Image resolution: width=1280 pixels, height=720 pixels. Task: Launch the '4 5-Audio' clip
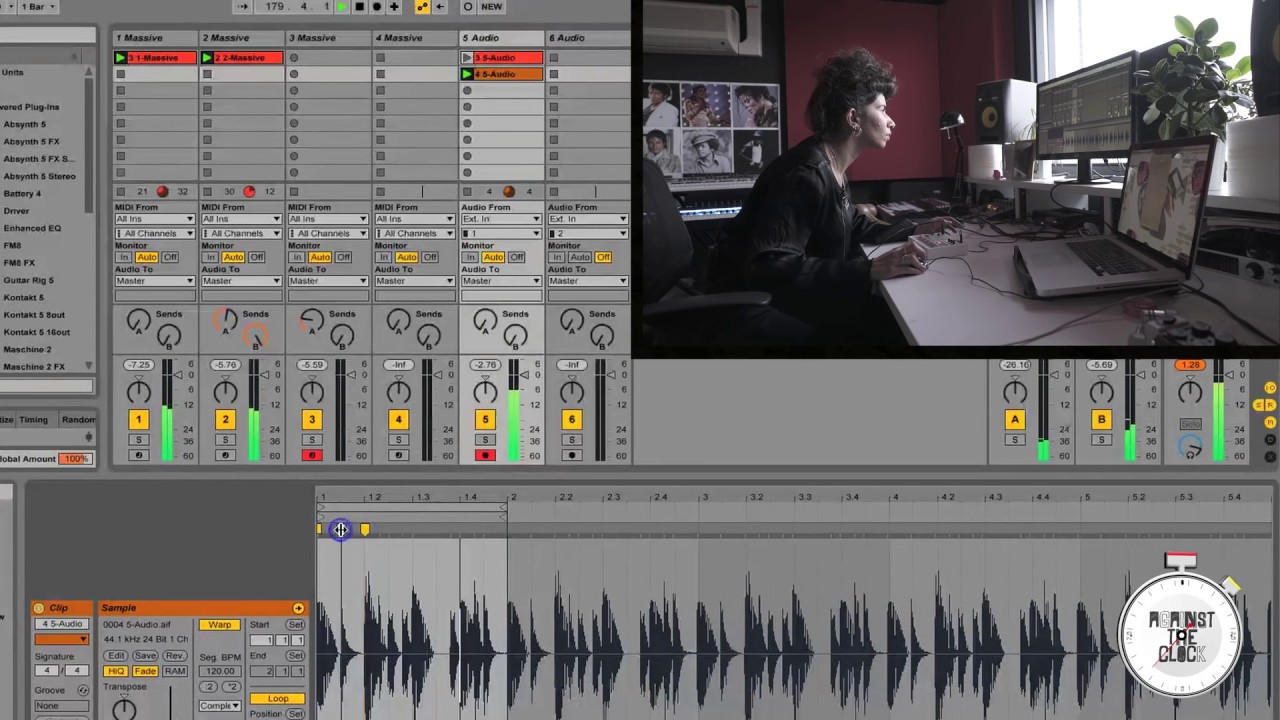(x=467, y=74)
